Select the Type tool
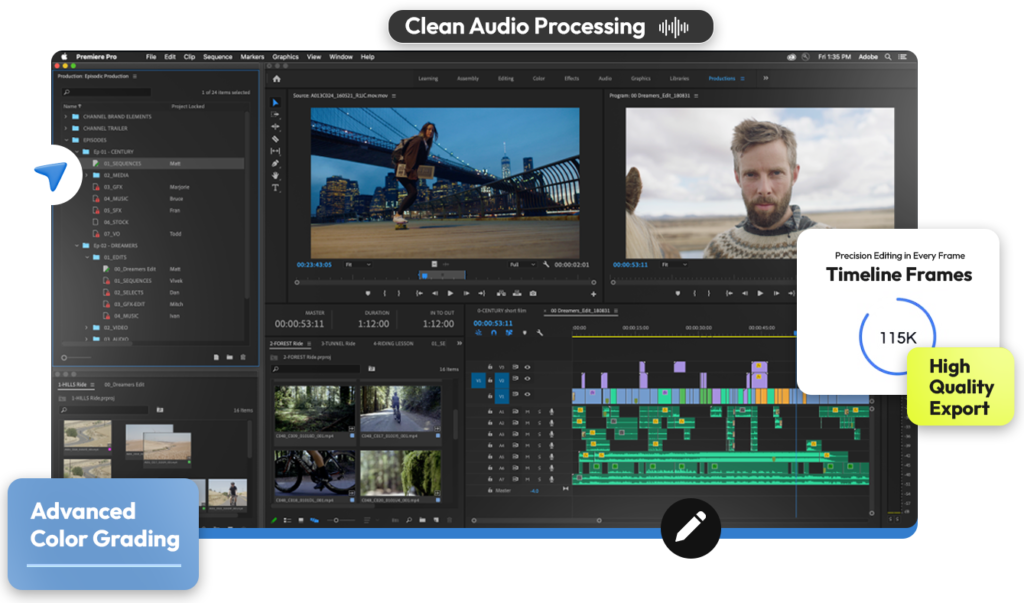1024x603 pixels. pos(276,188)
